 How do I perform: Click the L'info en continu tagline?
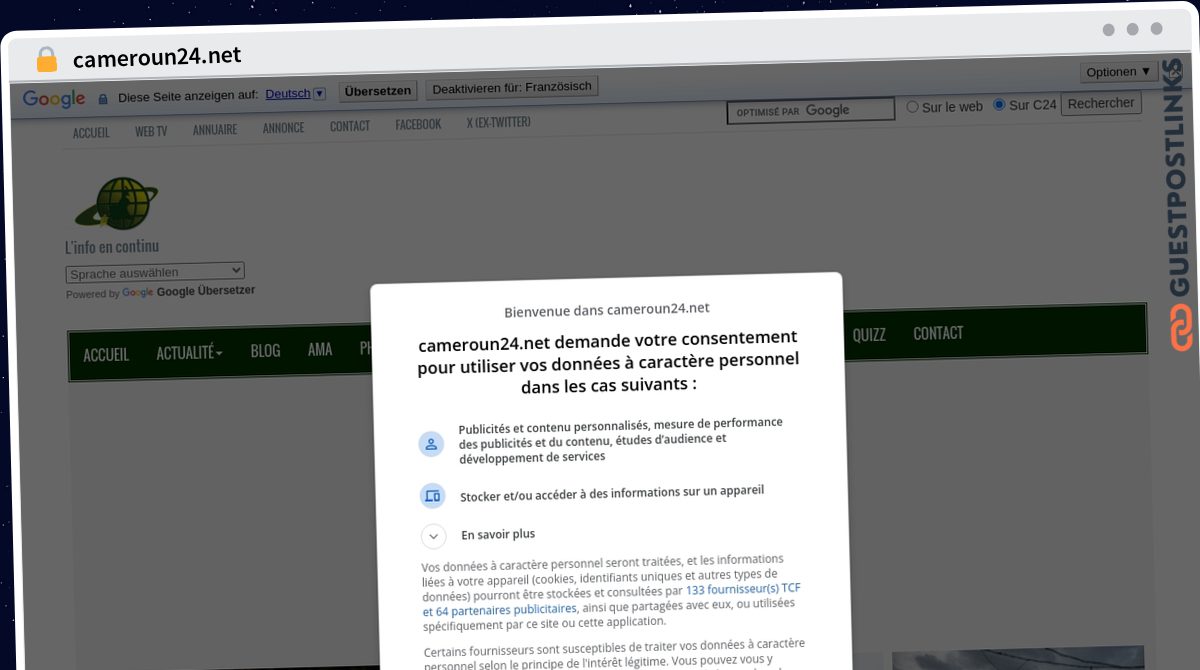(112, 247)
